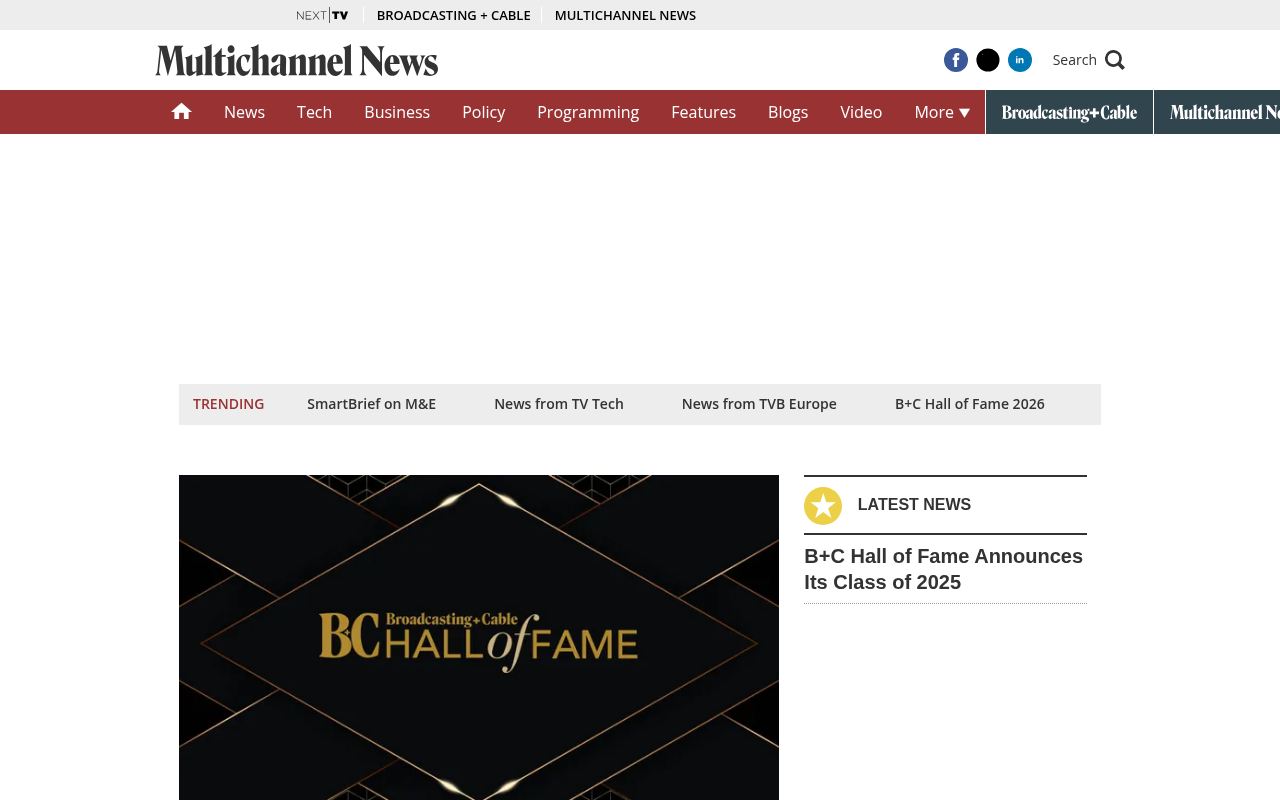
Task: Switch to Broadcasting+Cable site tab
Action: coord(1069,112)
